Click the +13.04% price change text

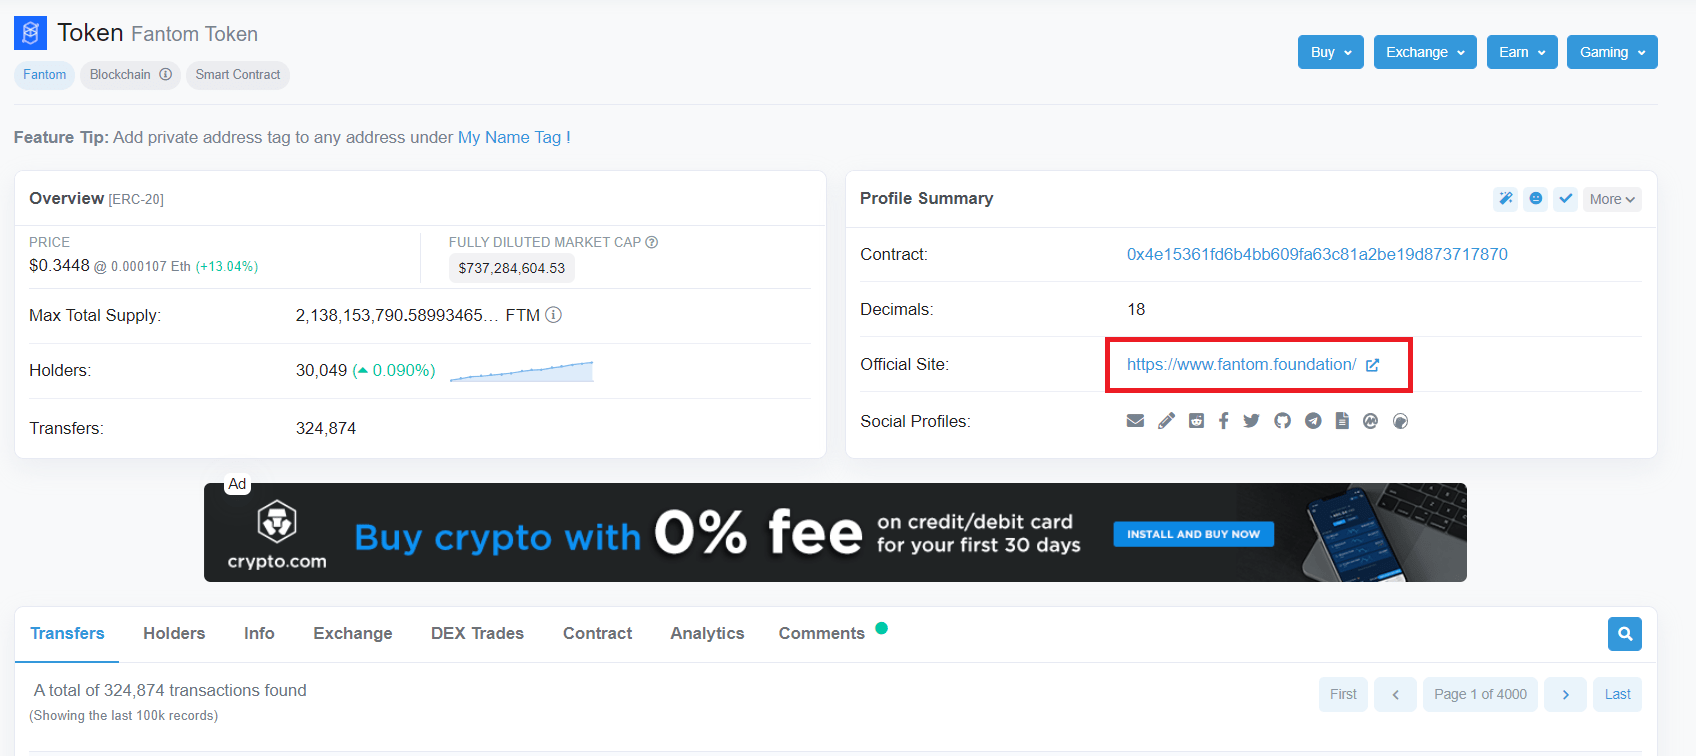227,266
